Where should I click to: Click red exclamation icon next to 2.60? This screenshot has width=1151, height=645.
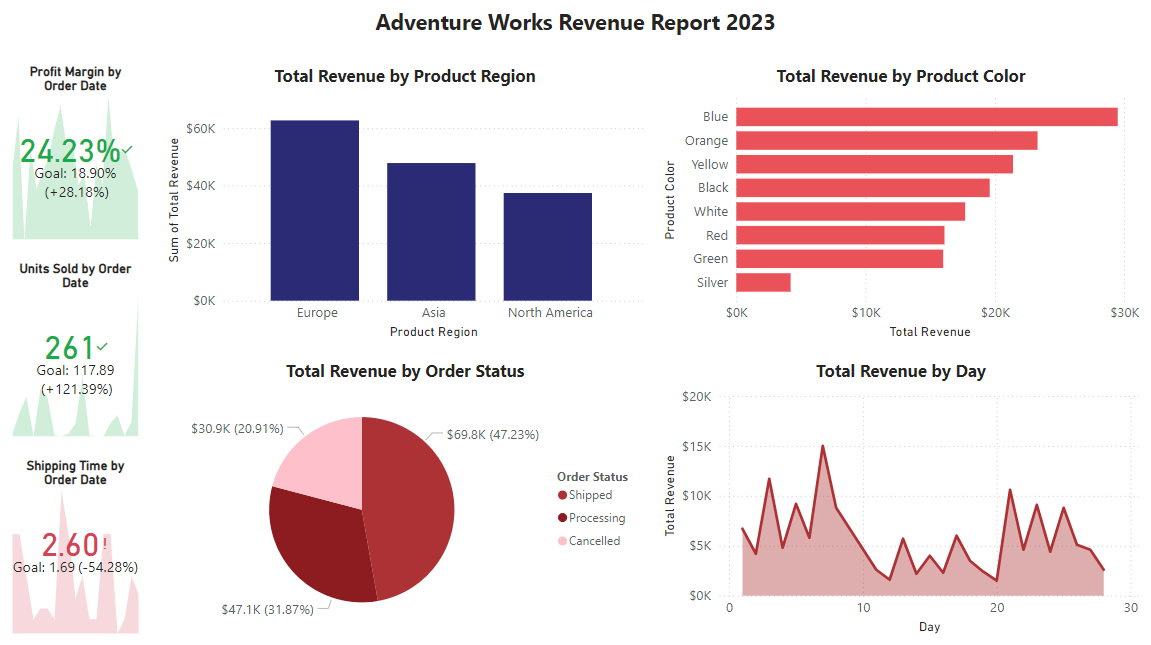tap(105, 543)
